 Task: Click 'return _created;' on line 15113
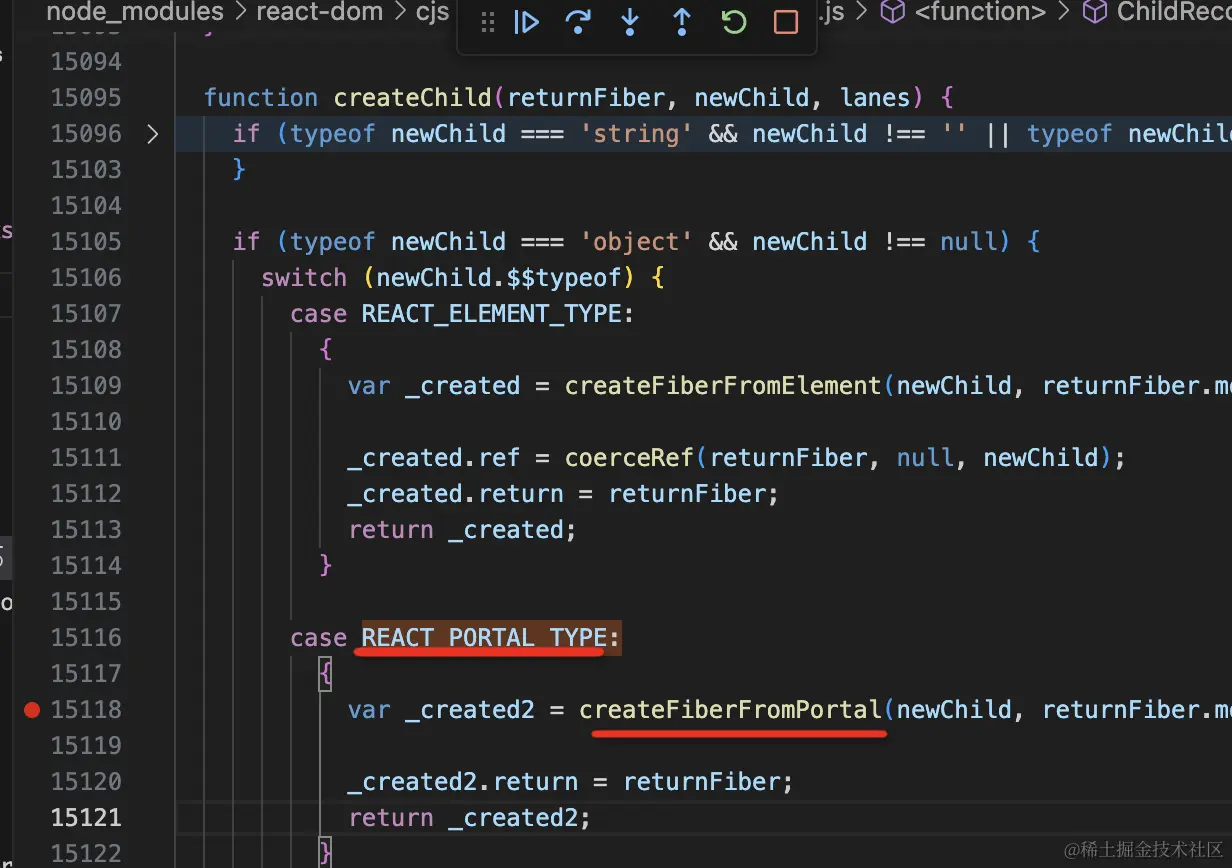(463, 530)
